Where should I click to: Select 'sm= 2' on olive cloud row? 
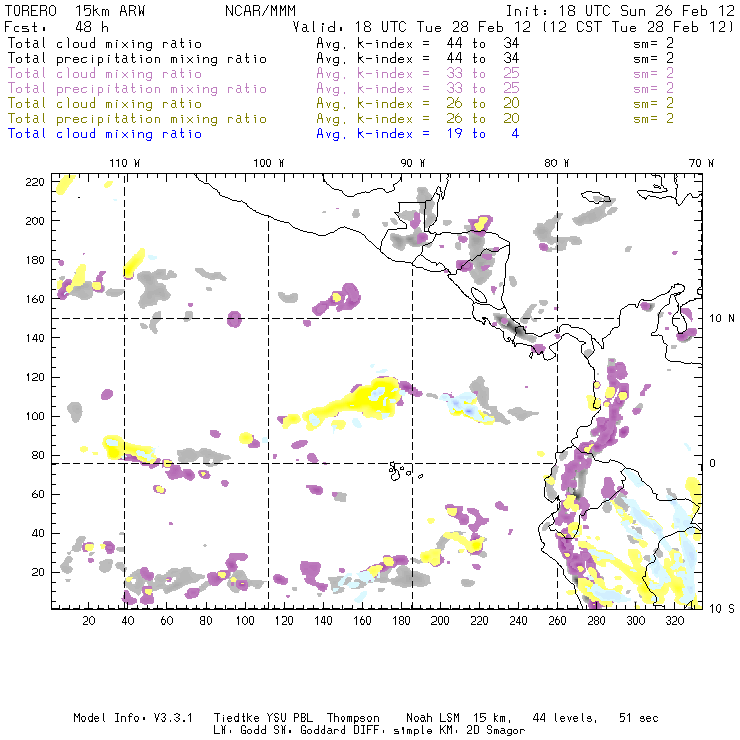coord(654,104)
